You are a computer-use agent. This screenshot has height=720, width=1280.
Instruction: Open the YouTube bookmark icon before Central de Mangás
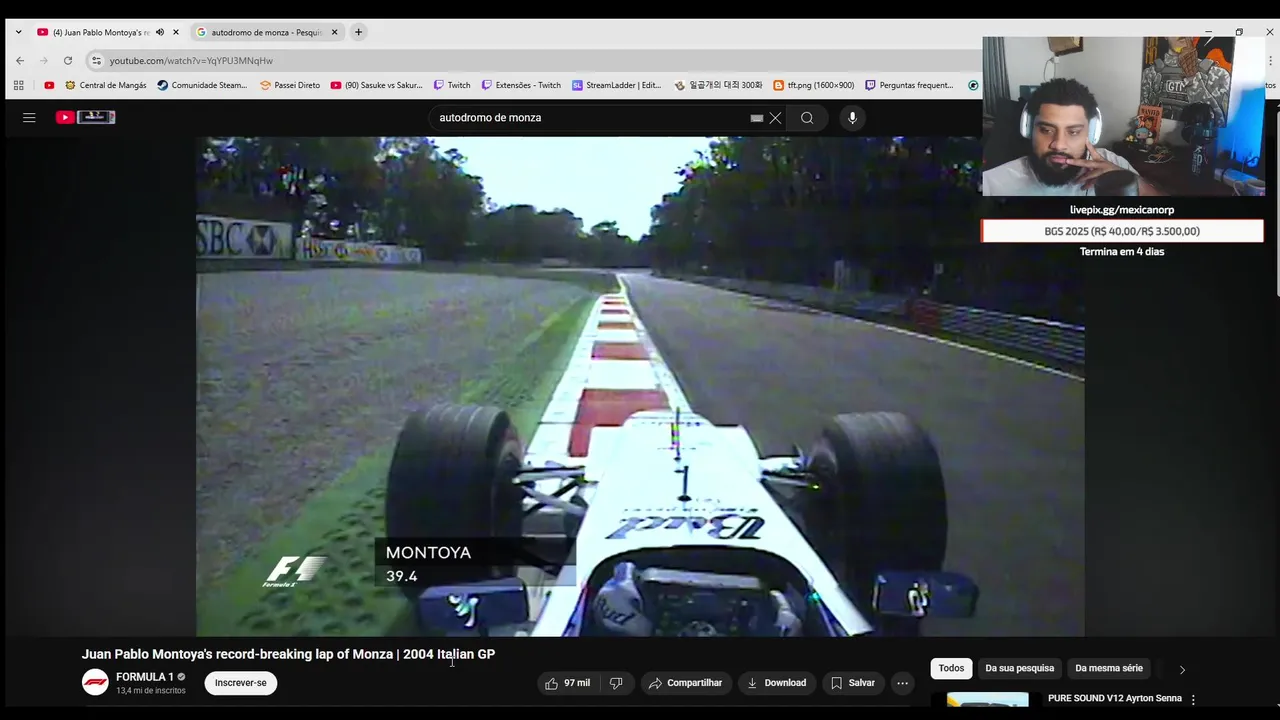(x=49, y=85)
